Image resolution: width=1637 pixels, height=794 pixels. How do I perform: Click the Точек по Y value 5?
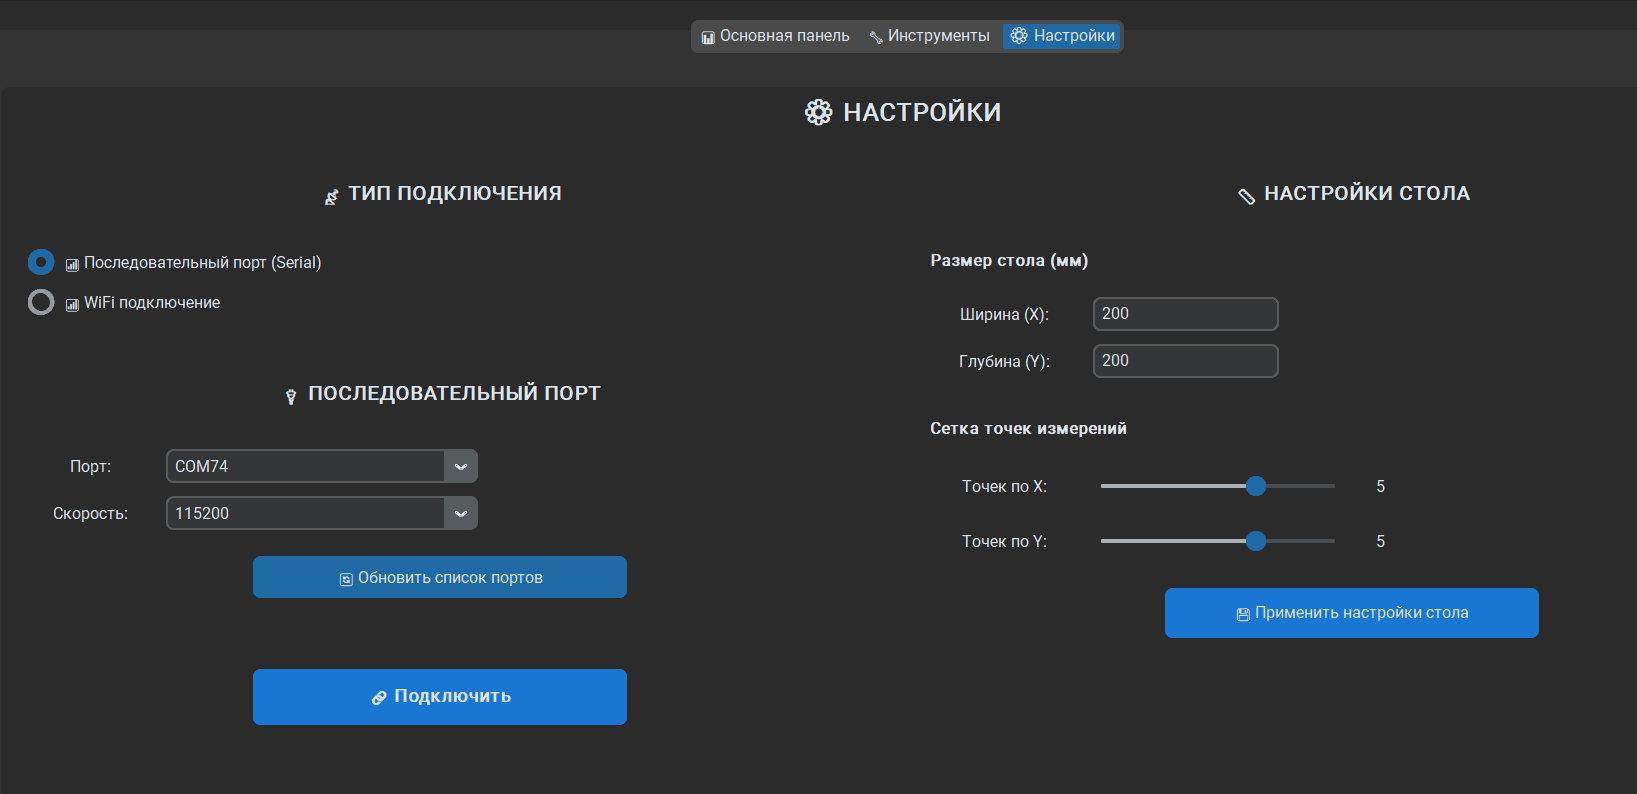coord(1380,541)
